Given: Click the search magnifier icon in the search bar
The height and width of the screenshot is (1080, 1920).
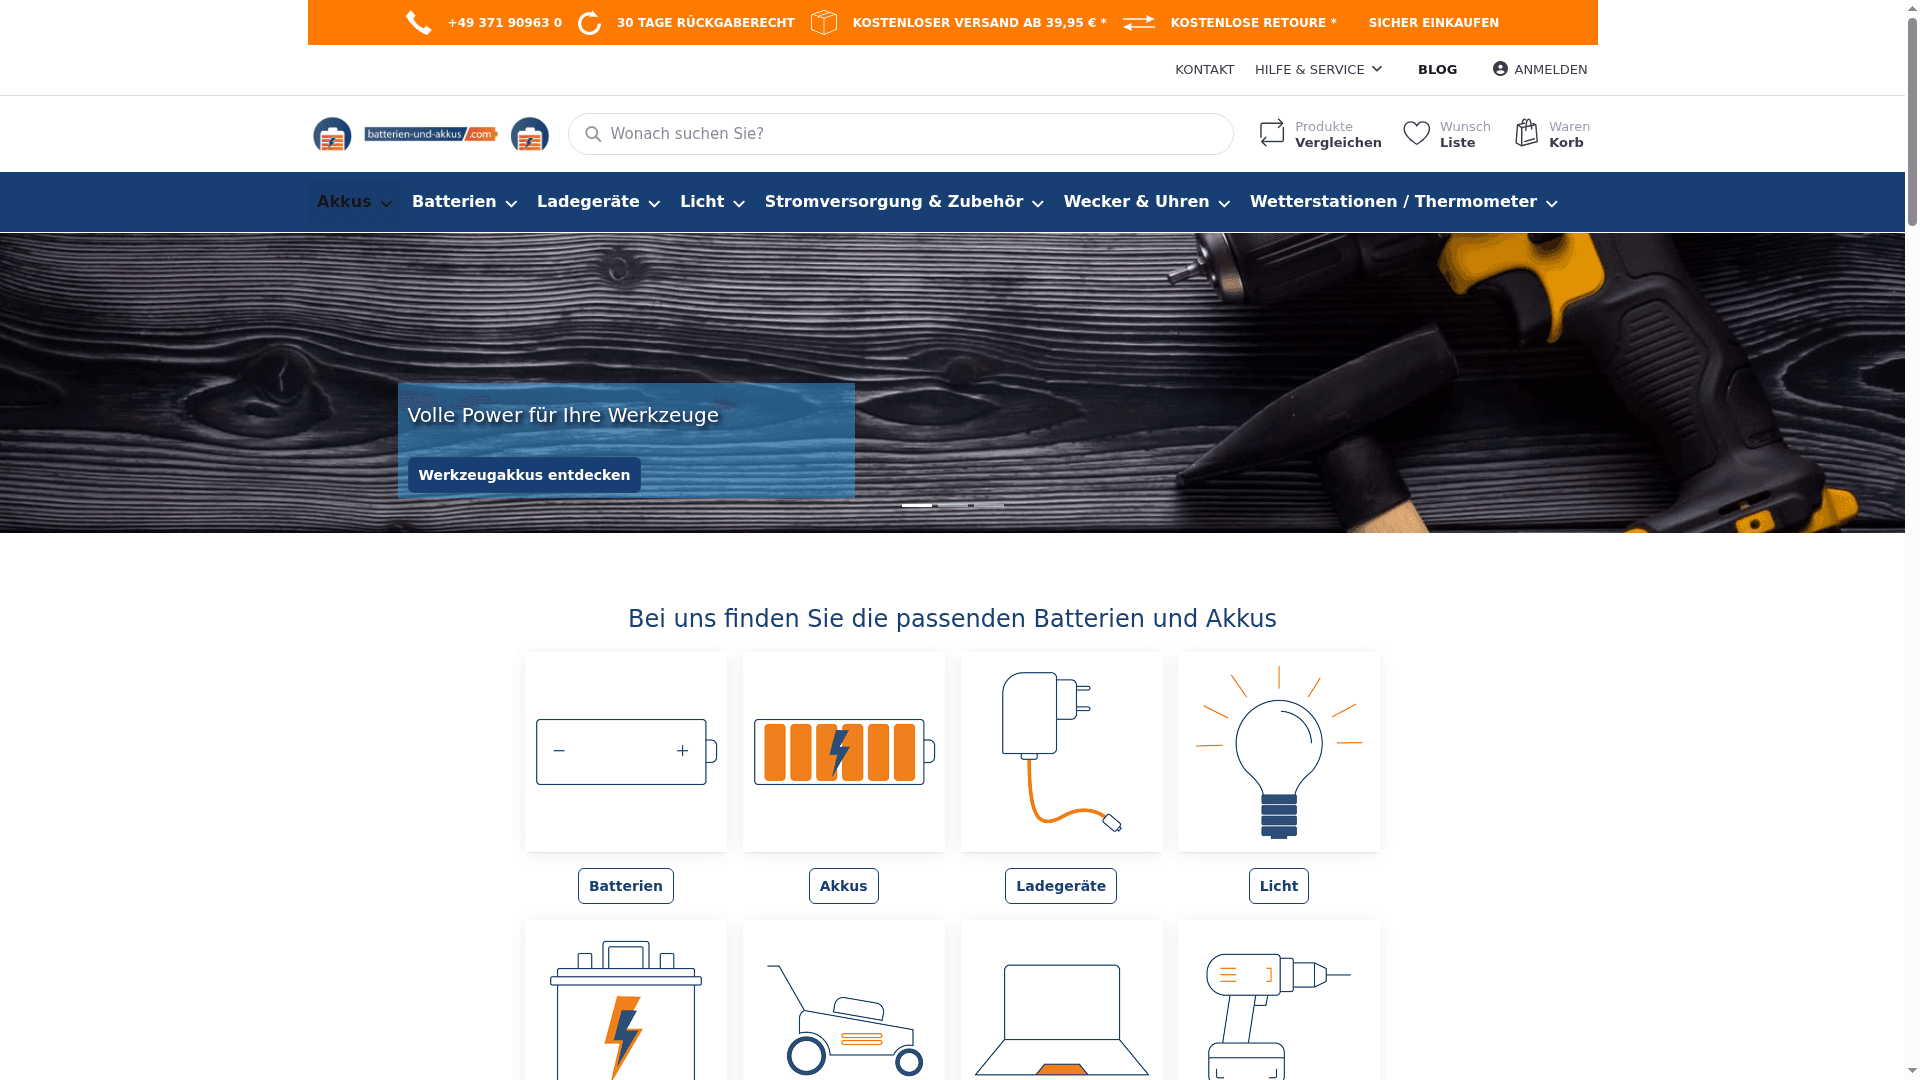Looking at the screenshot, I should click(x=592, y=133).
